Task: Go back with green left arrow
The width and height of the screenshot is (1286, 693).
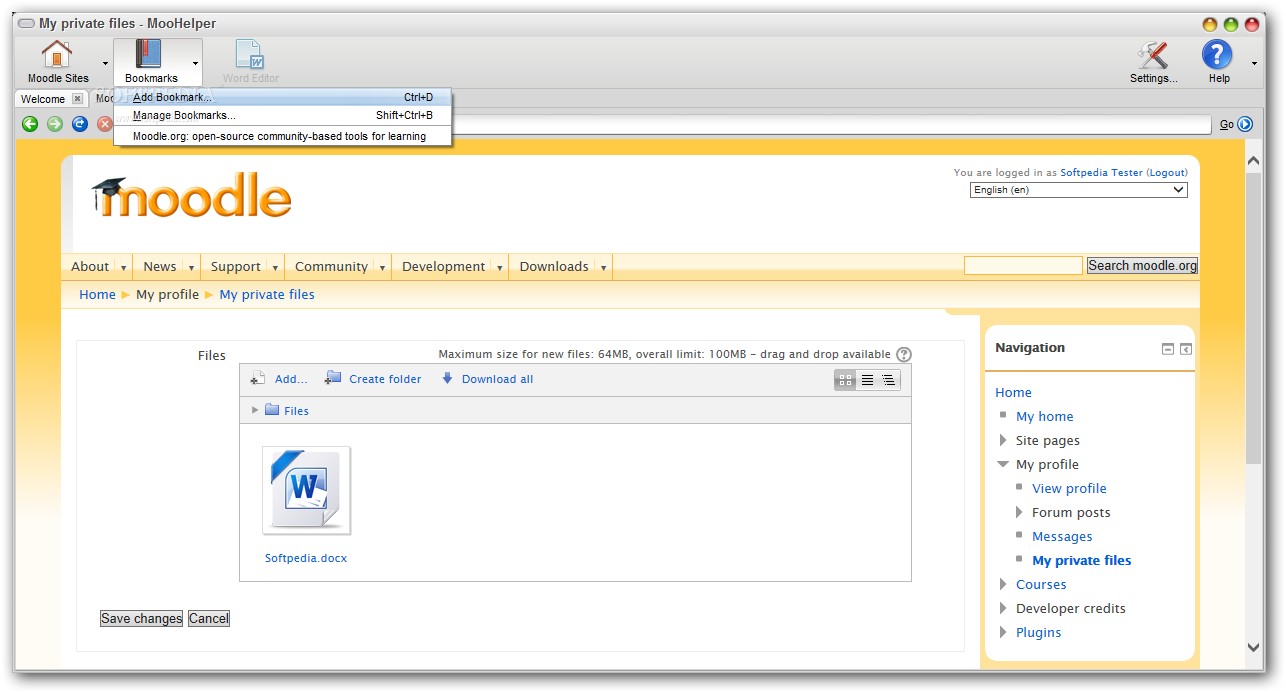Action: tap(30, 124)
